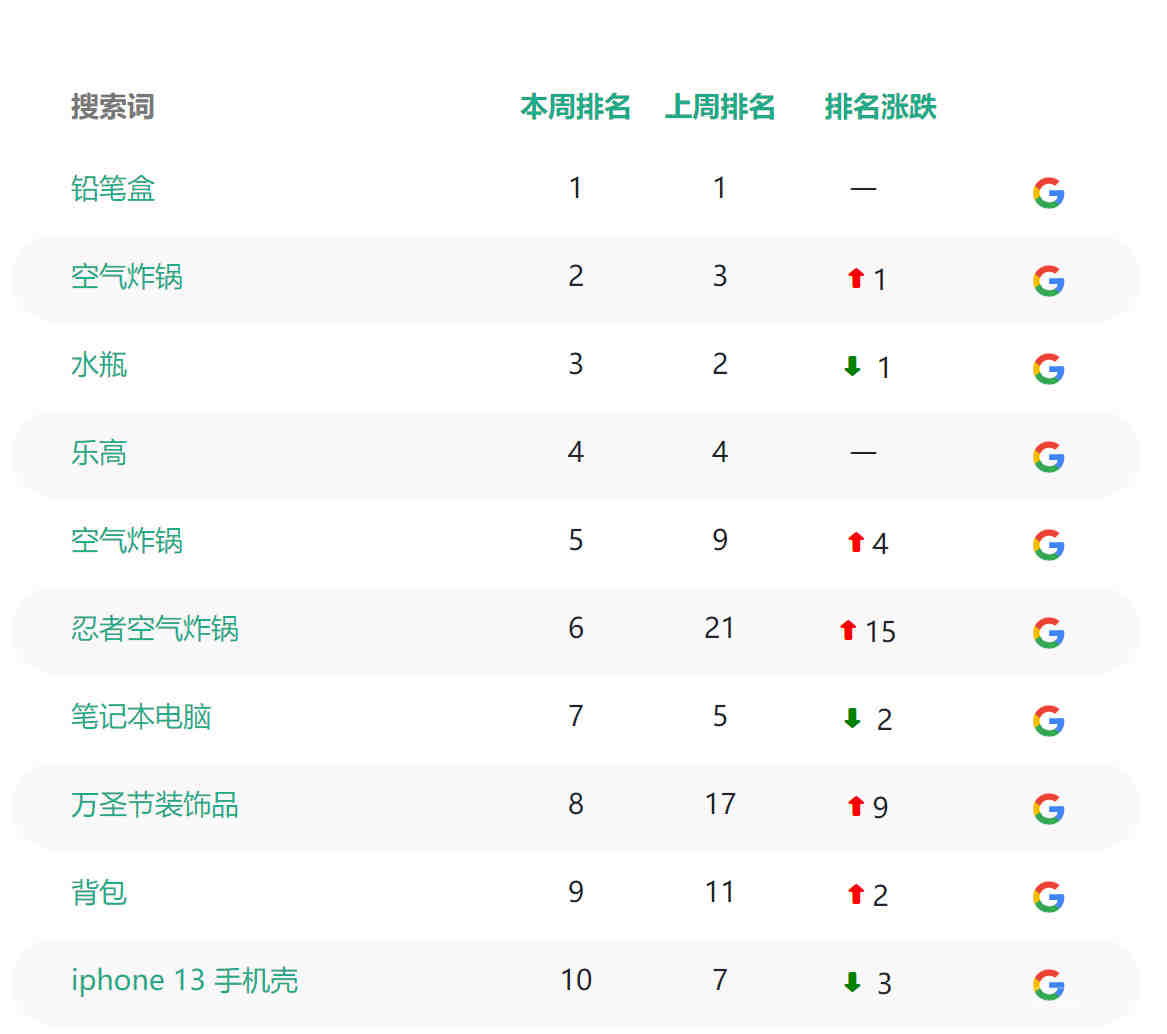Open the 铅笔盒 search term link

(x=112, y=188)
